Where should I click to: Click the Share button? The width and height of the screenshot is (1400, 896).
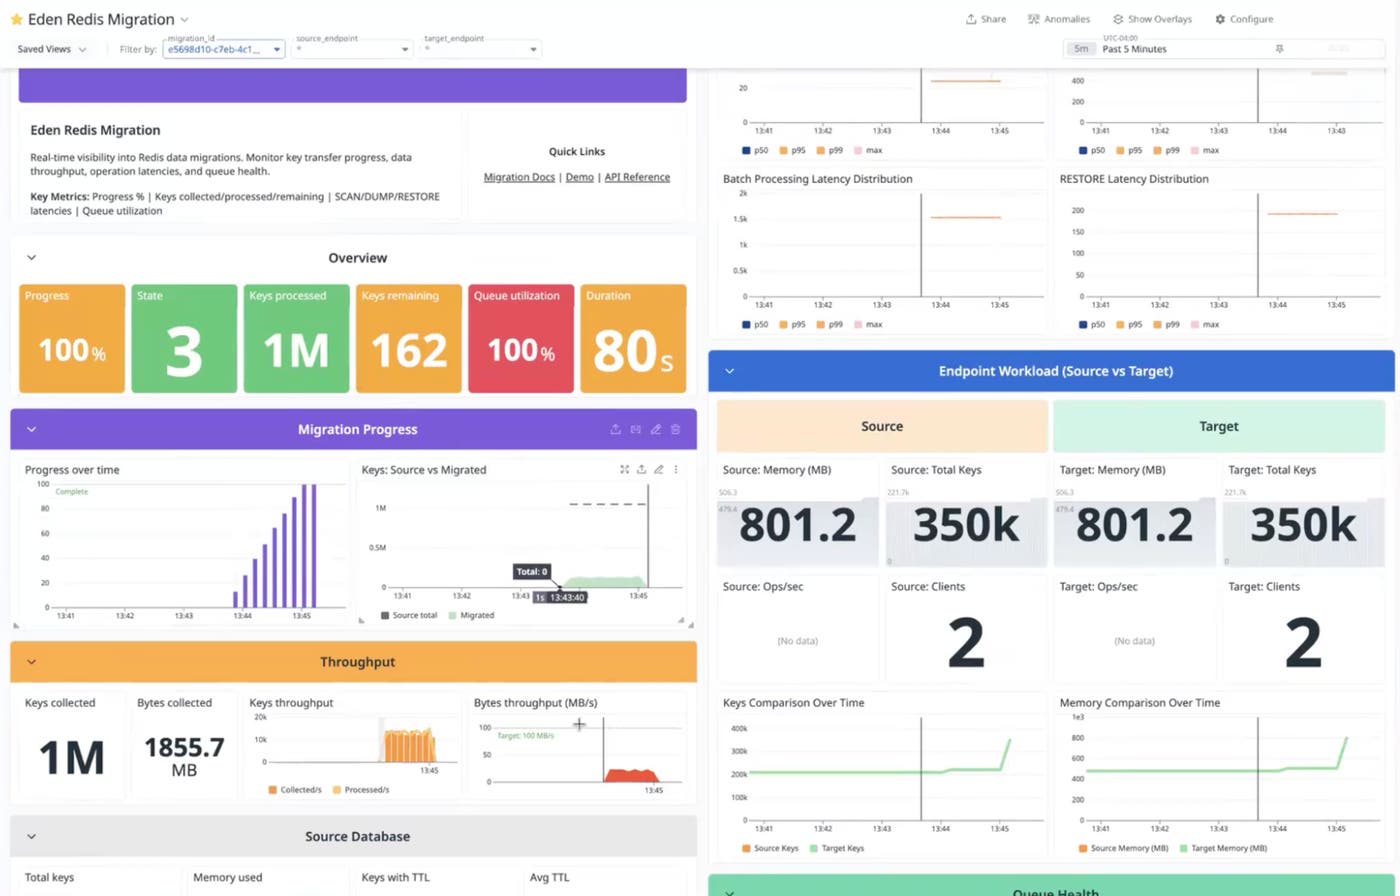pos(986,19)
